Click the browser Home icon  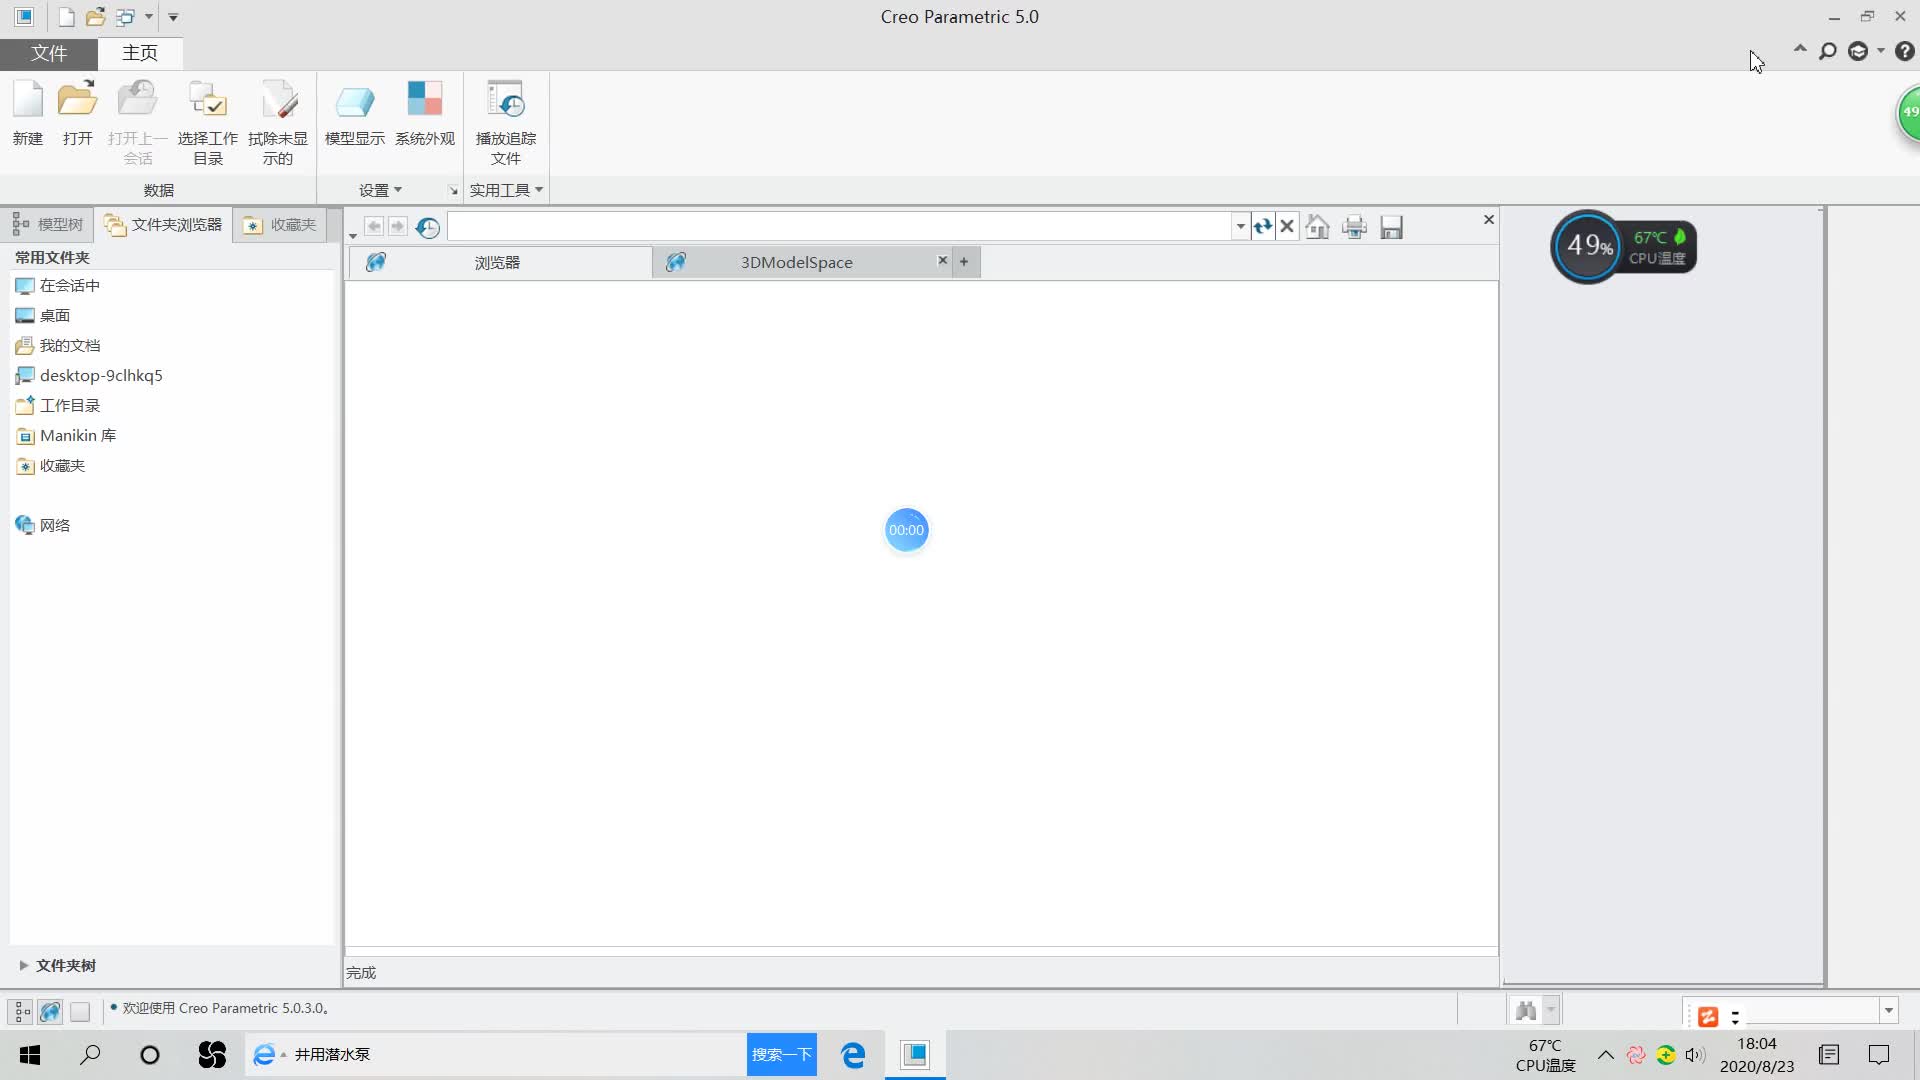[x=1318, y=227]
